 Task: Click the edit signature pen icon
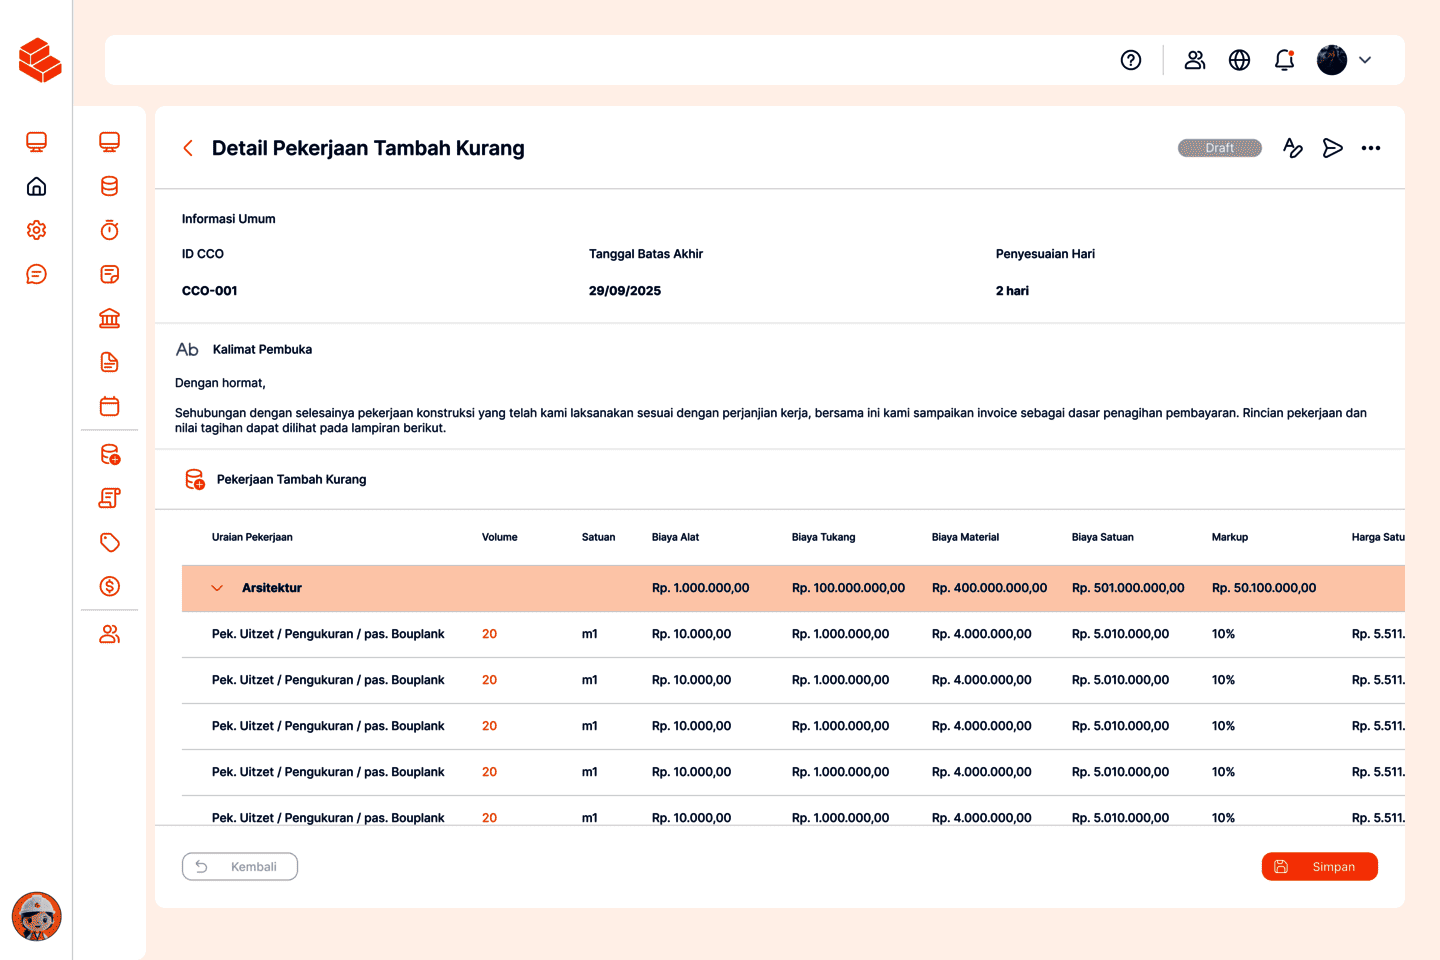click(x=1293, y=148)
